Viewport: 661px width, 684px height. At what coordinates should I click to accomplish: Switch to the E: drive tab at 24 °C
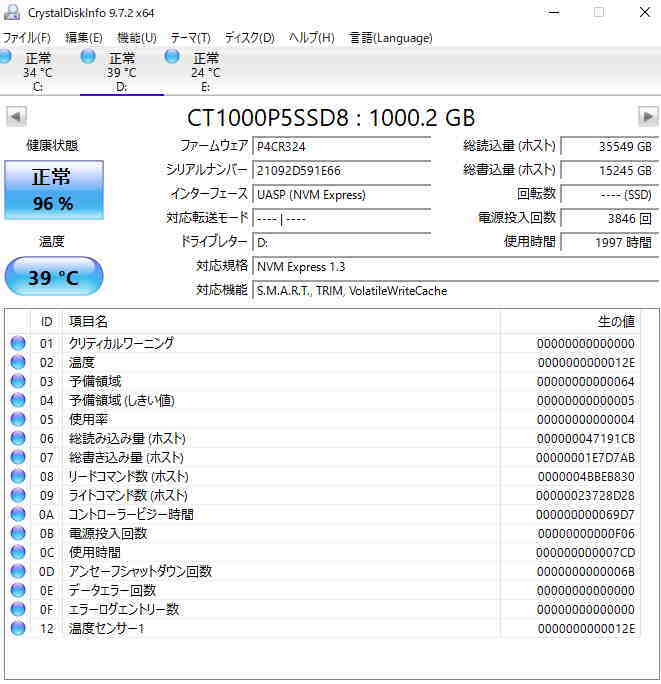[x=205, y=72]
